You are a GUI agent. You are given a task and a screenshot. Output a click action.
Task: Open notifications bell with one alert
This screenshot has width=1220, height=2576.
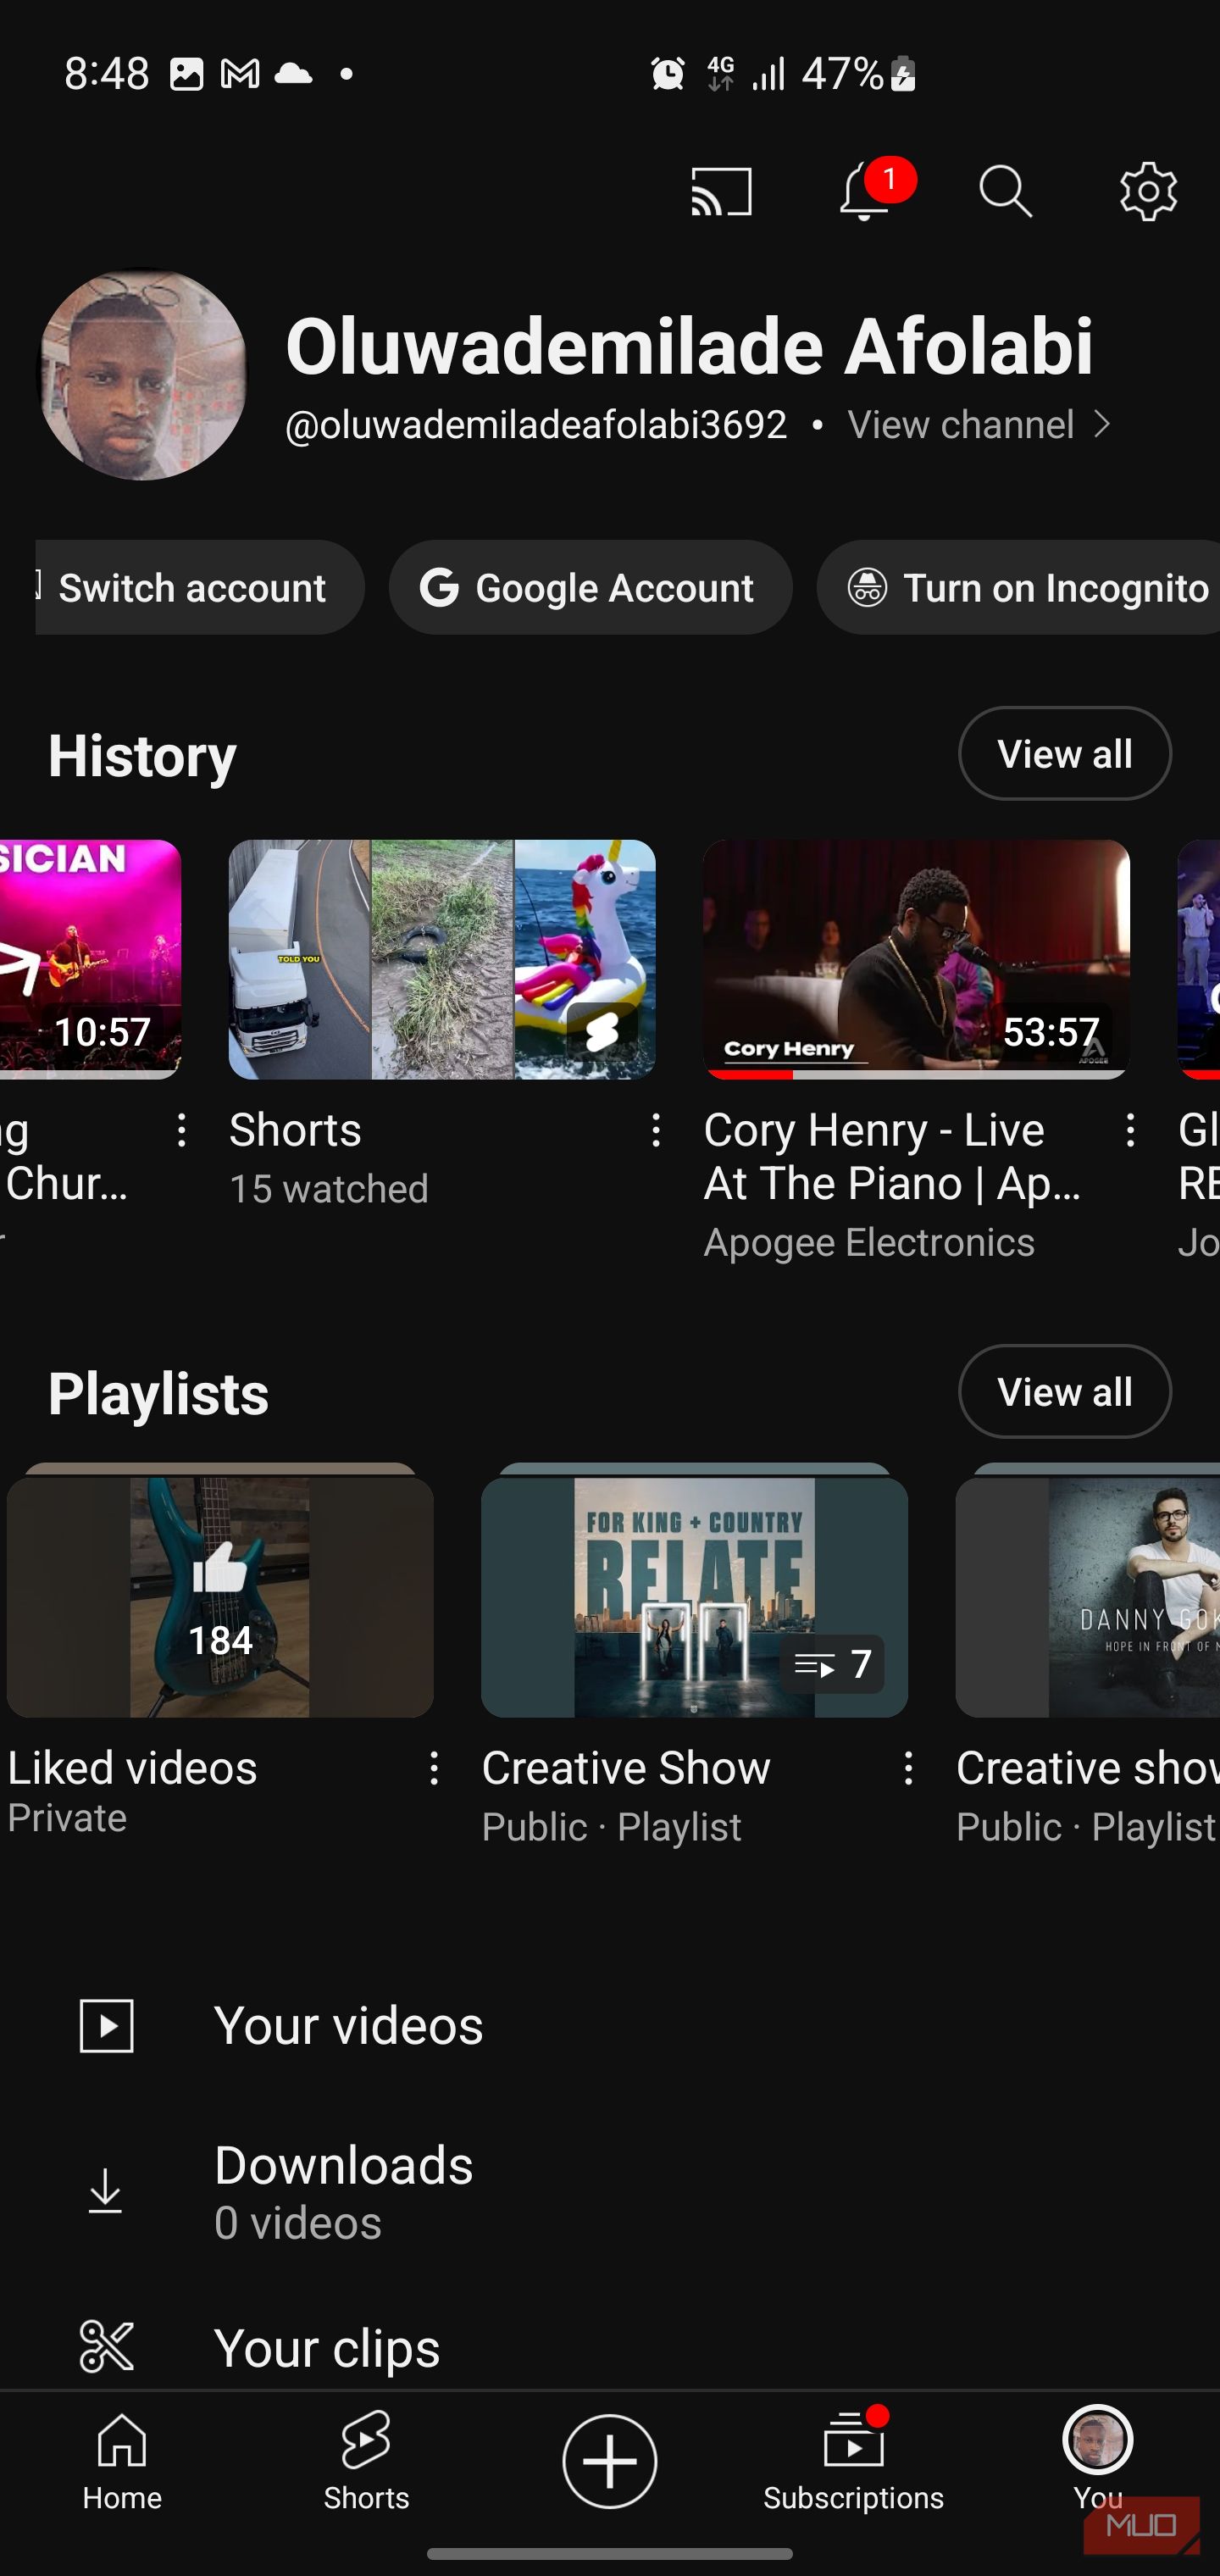tap(866, 191)
